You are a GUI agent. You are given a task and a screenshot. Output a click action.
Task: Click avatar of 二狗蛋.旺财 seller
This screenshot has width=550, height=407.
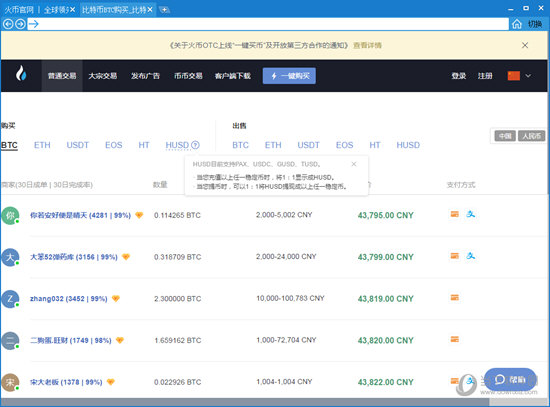[10, 341]
